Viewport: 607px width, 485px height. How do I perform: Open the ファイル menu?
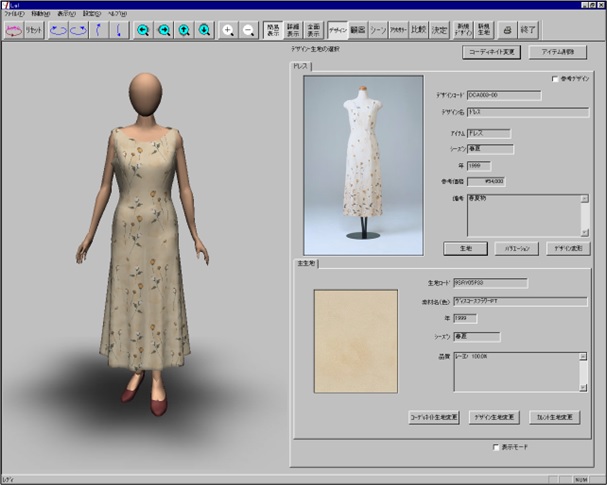pyautogui.click(x=14, y=15)
